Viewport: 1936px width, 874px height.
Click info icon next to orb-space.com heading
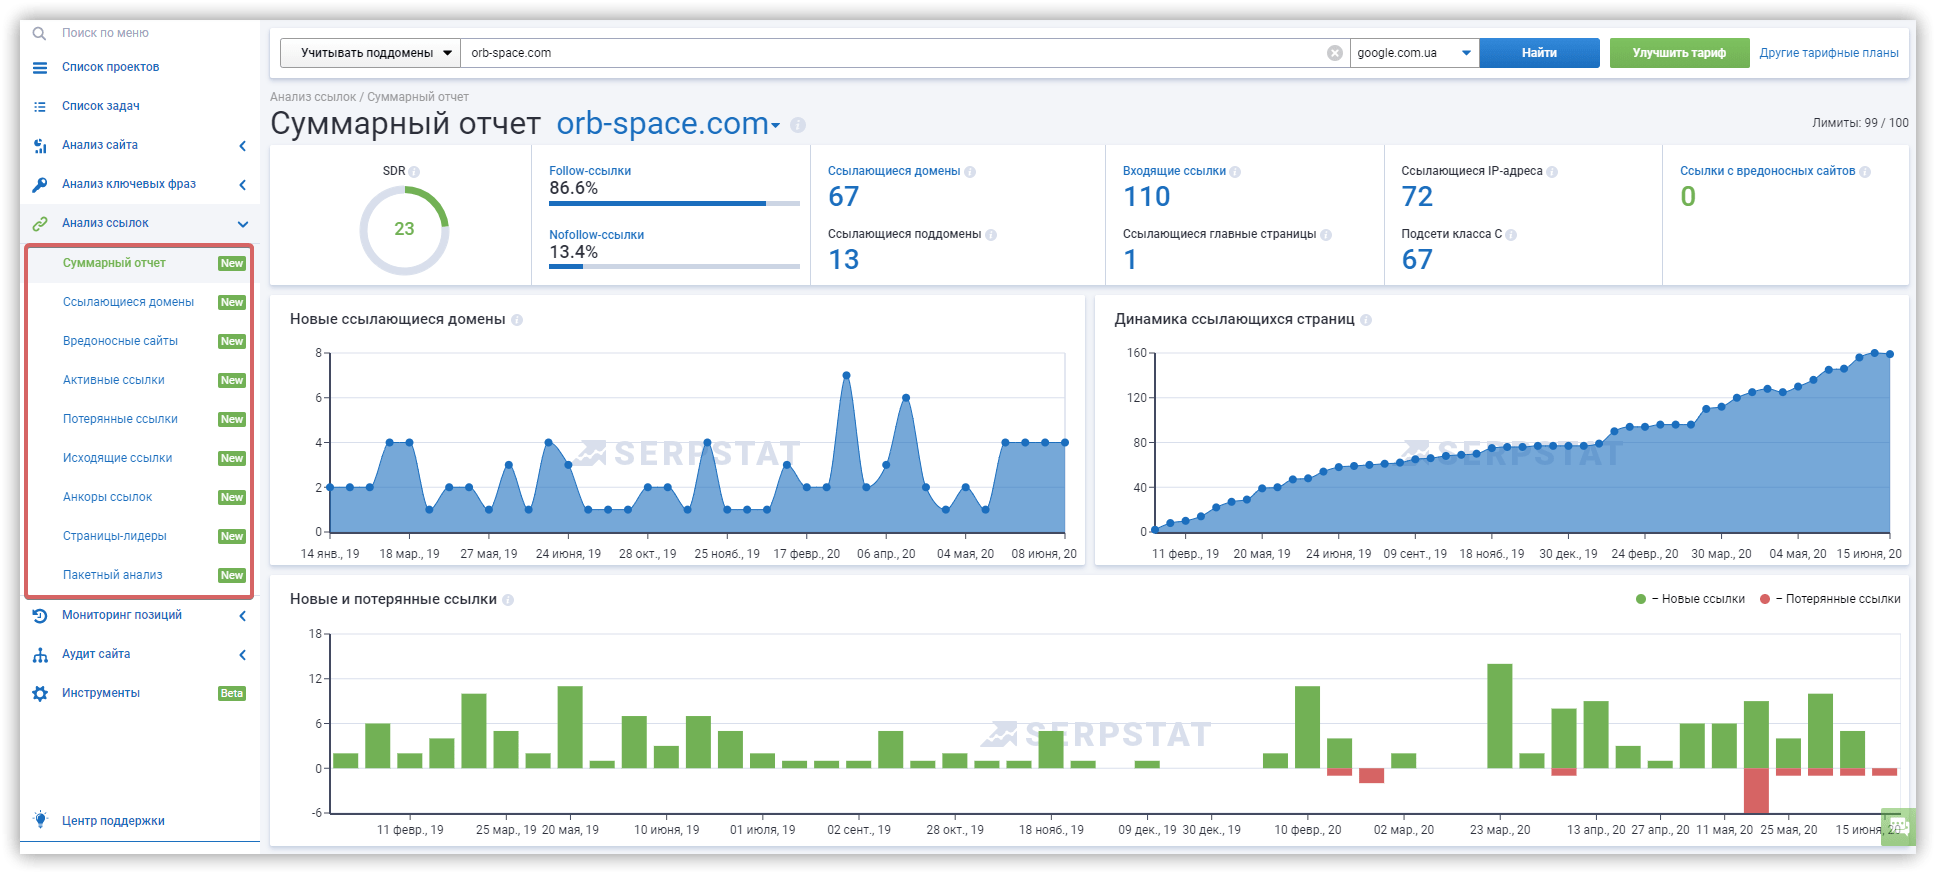[798, 125]
